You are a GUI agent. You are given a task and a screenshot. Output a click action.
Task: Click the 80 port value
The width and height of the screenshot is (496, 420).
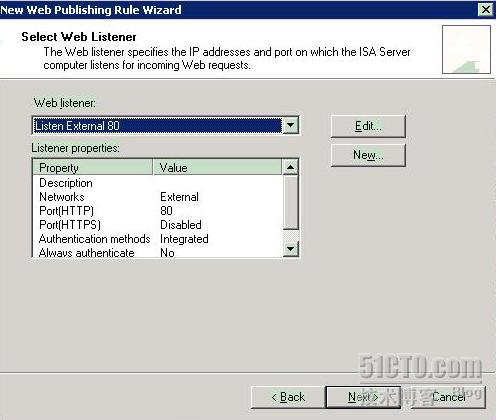(x=166, y=211)
